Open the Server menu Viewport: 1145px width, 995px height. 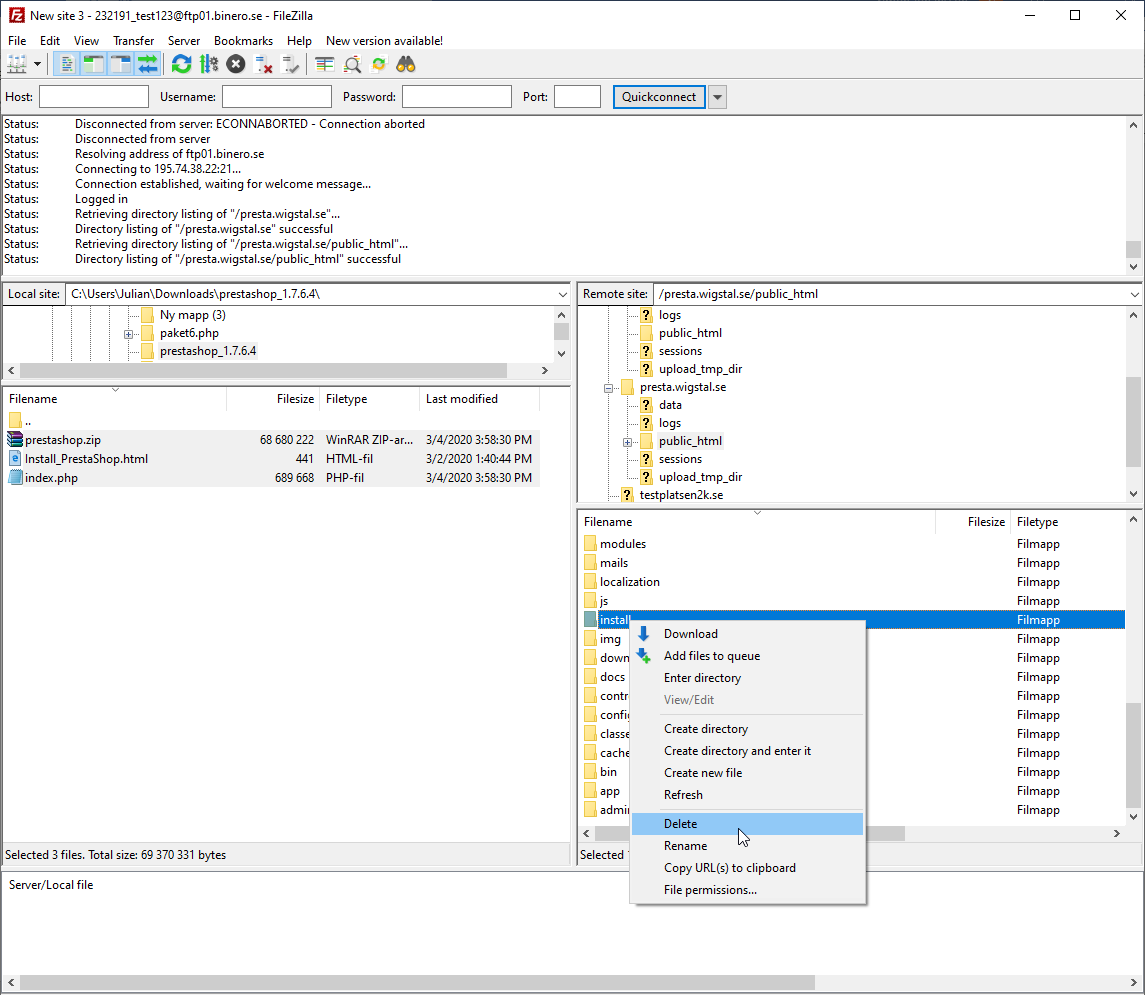[x=184, y=41]
